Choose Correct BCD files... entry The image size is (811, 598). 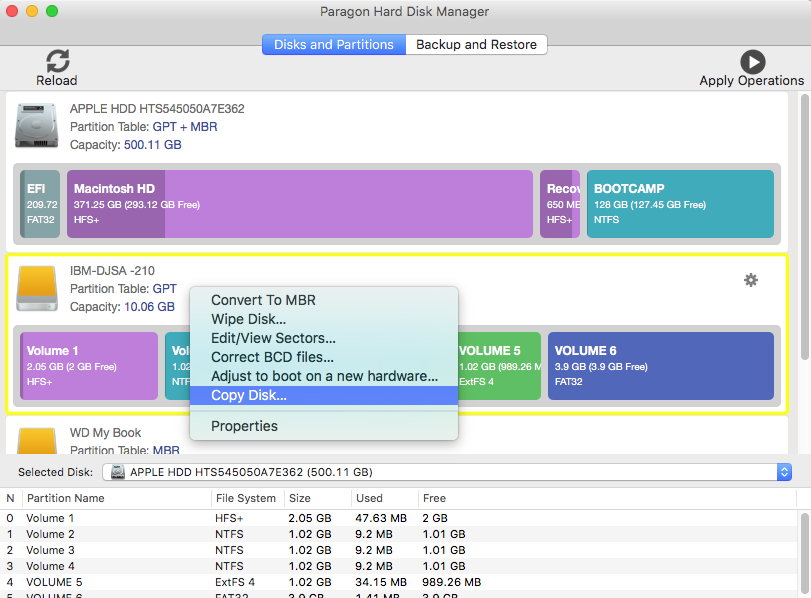[324, 357]
